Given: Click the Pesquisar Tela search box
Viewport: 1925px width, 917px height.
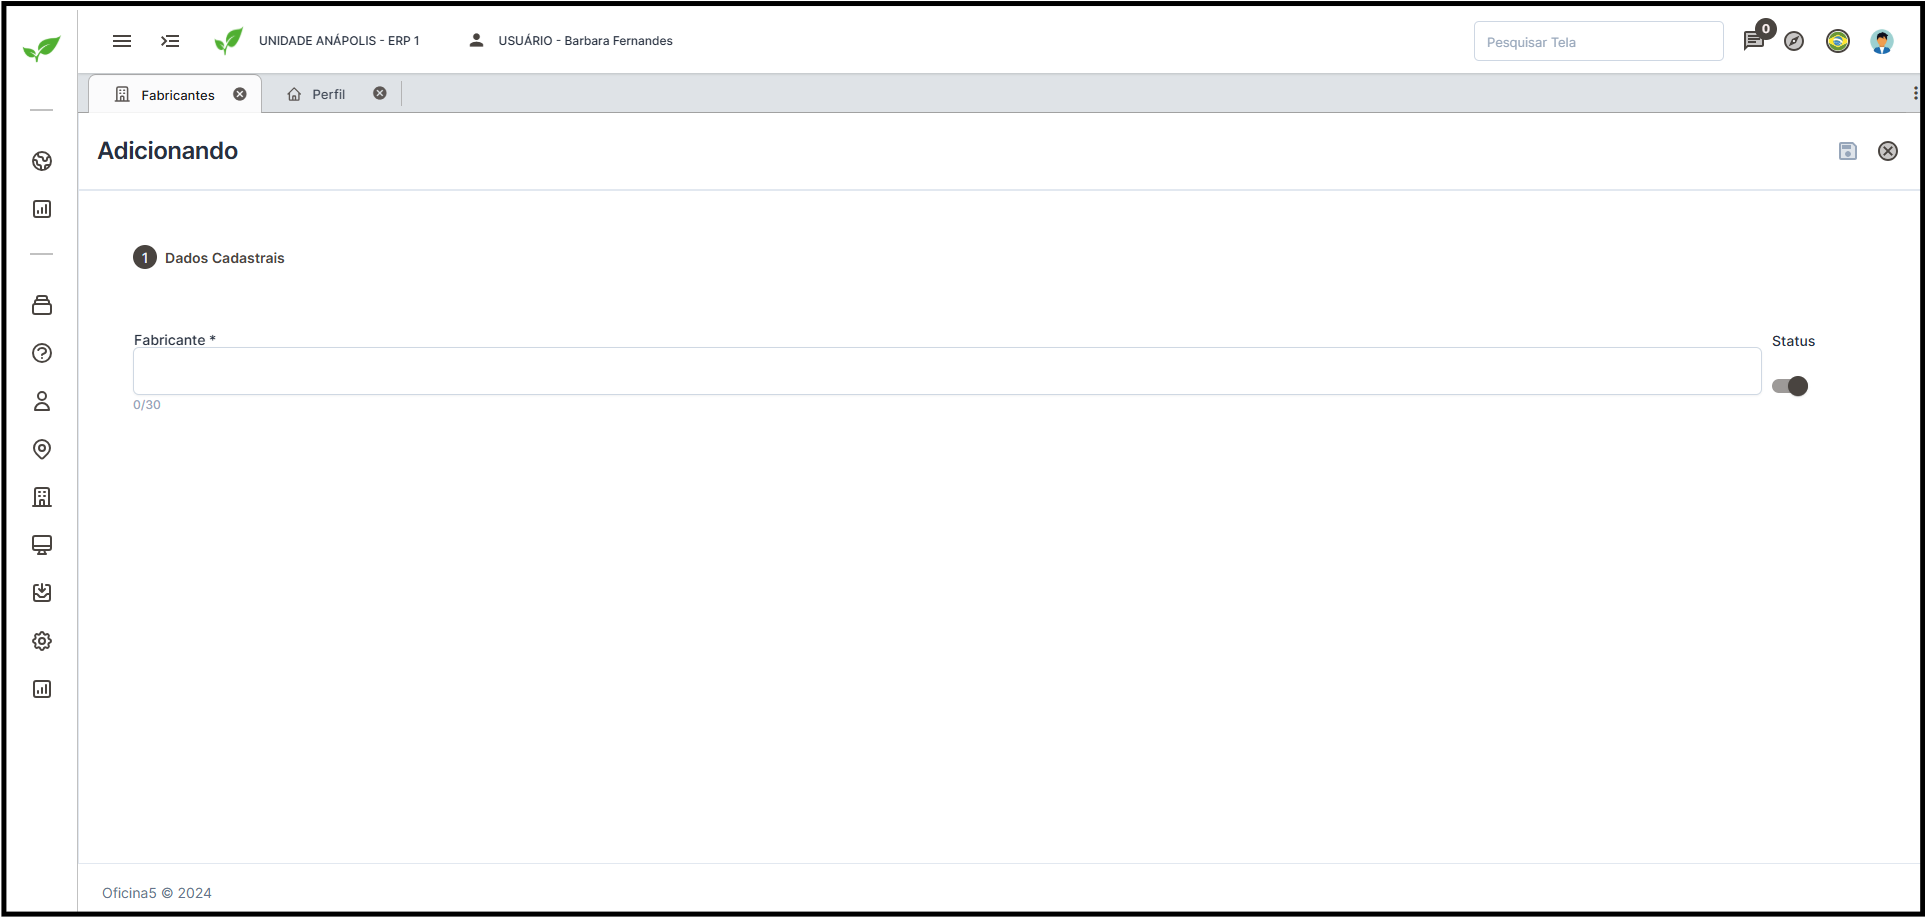Looking at the screenshot, I should [x=1597, y=42].
